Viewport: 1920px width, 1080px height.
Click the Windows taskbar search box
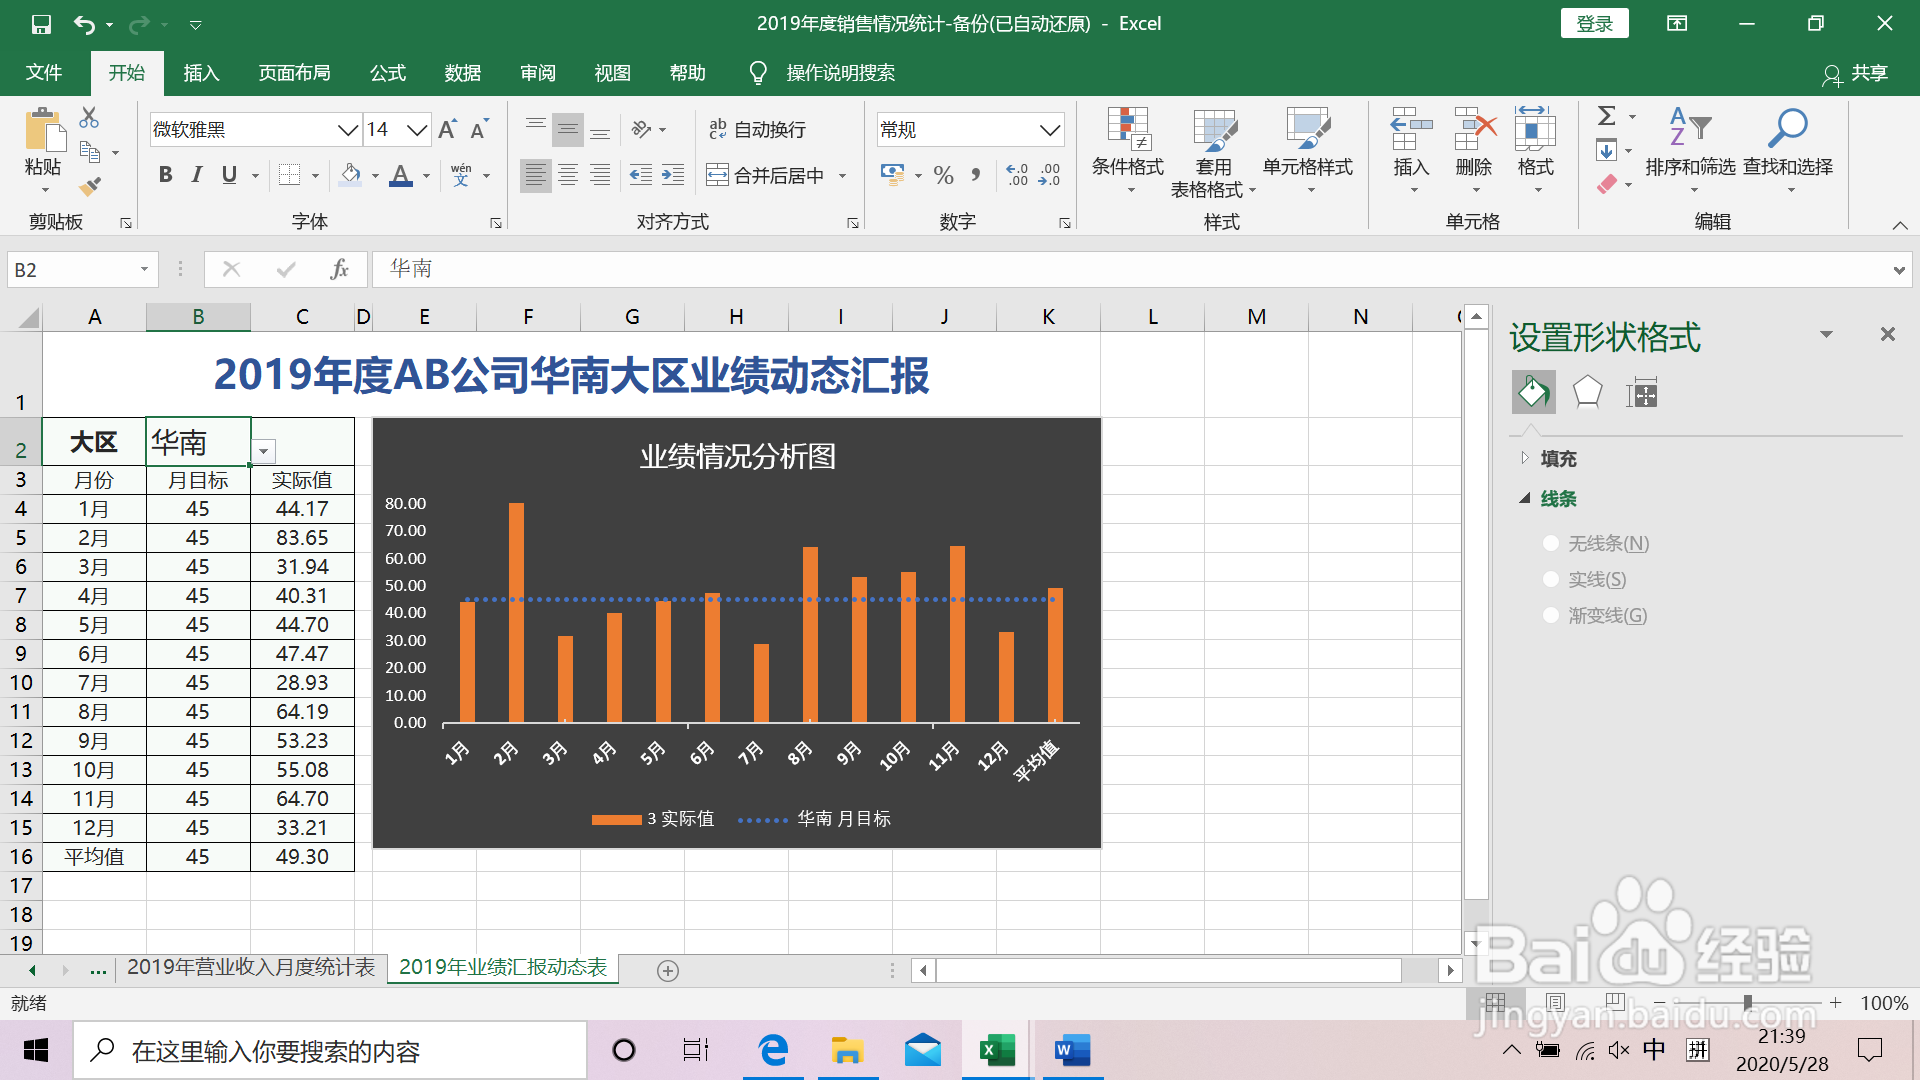(x=330, y=1051)
